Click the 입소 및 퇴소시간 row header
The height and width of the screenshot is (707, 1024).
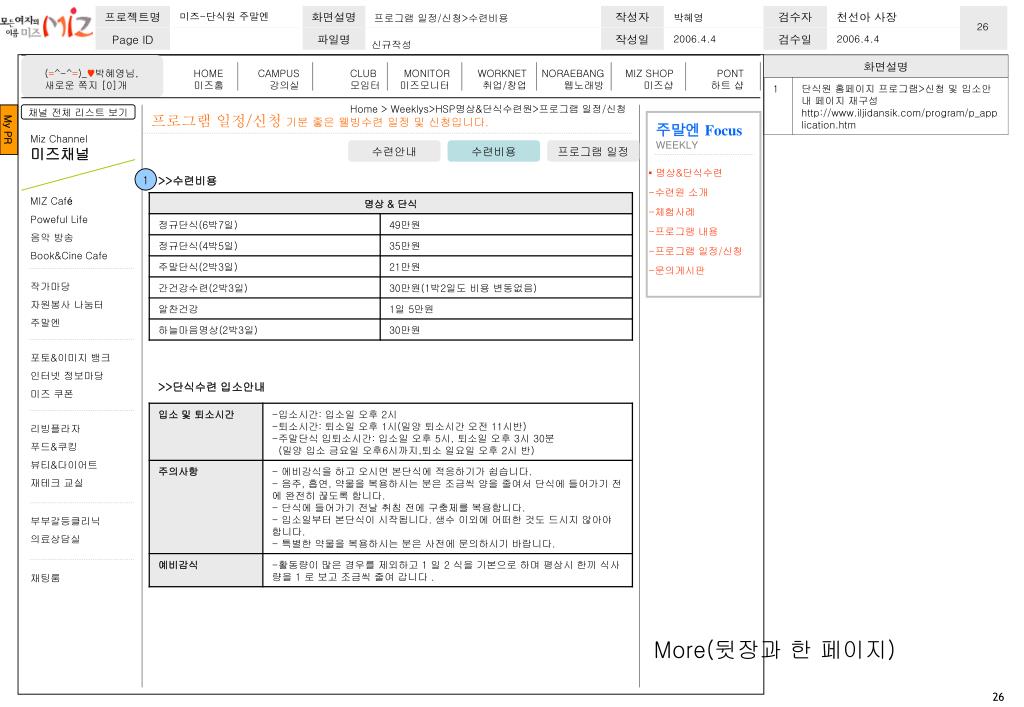[x=206, y=432]
